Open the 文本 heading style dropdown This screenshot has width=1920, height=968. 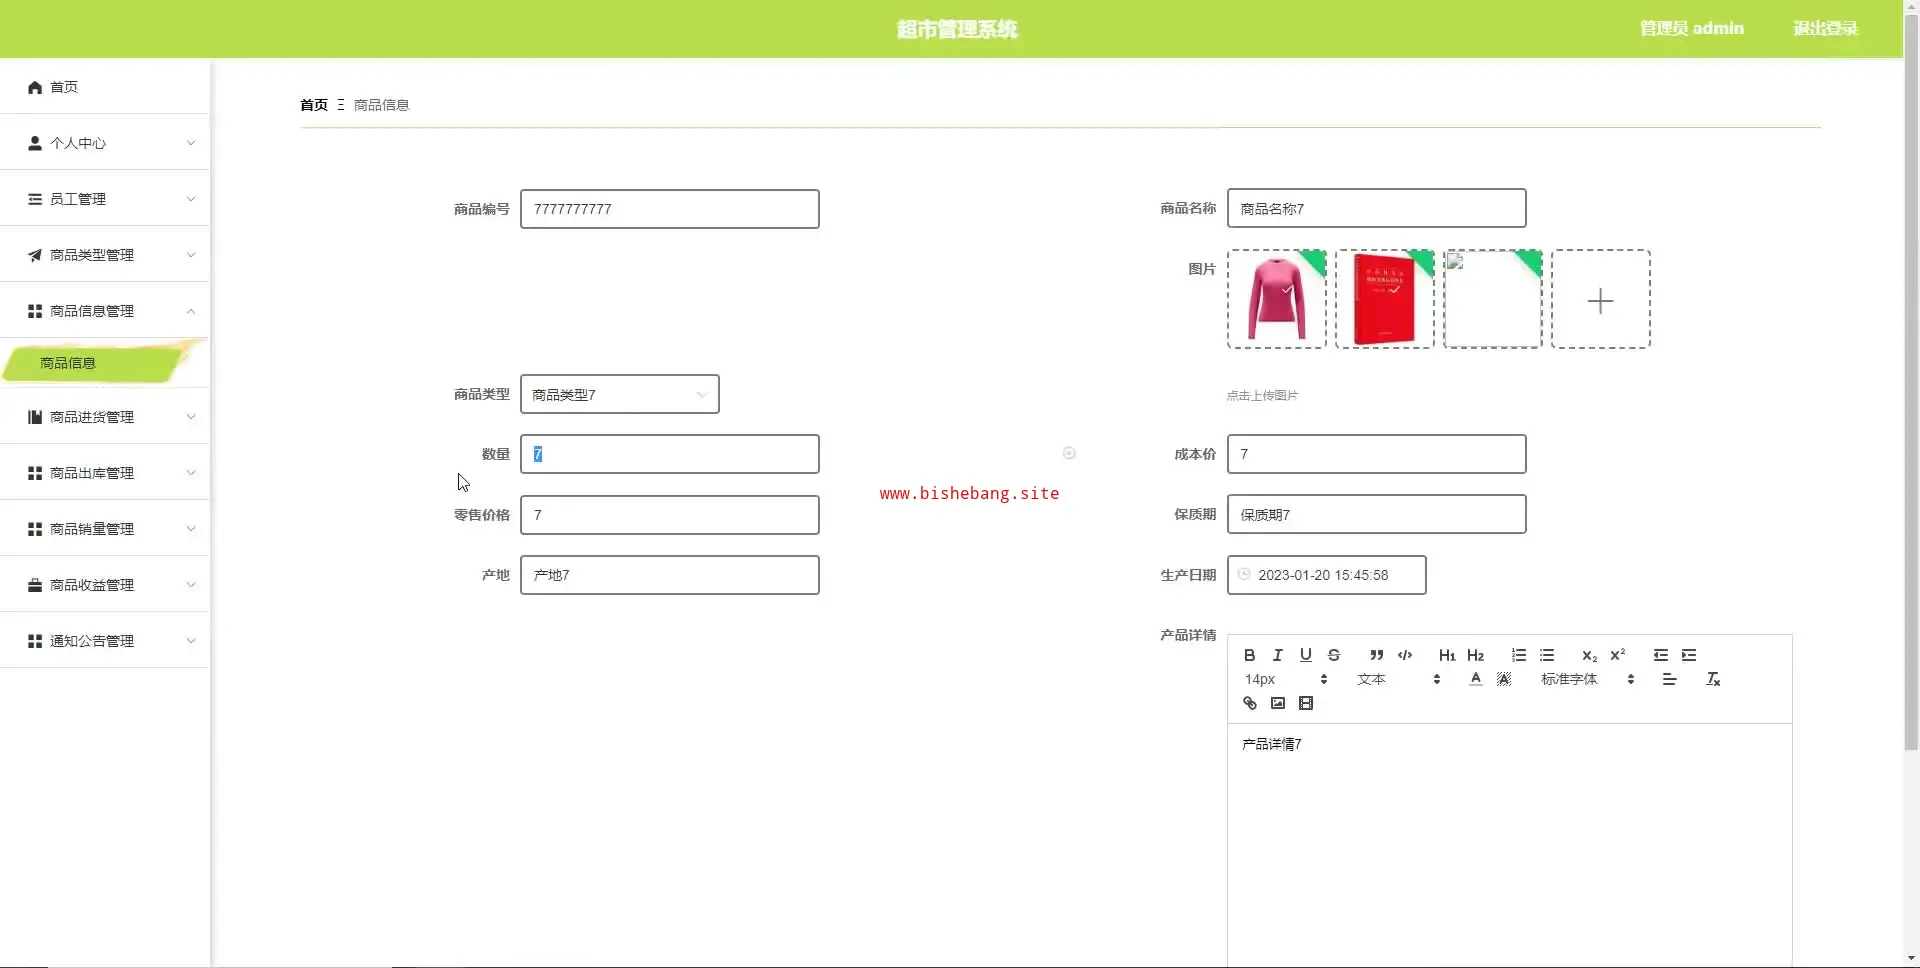tap(1398, 679)
